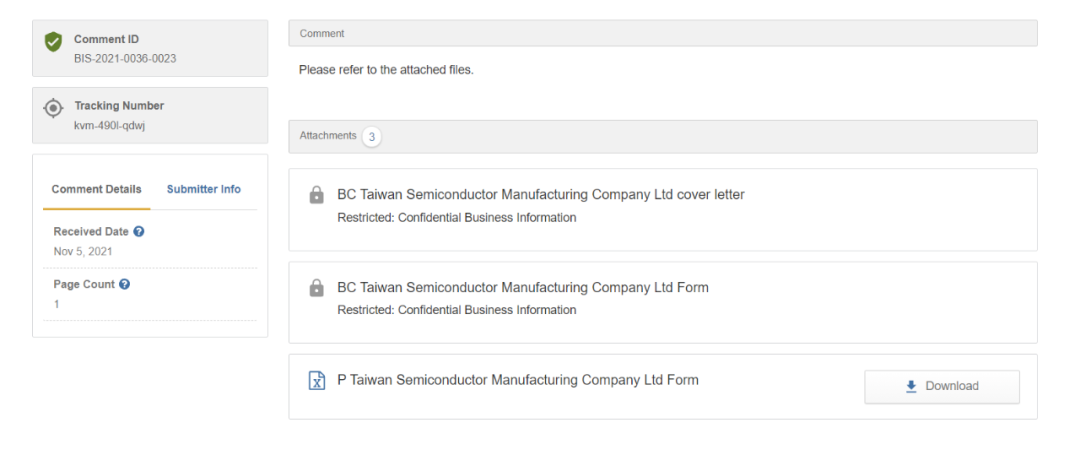1080x466 pixels.
Task: Click the Nov 5, 2021 received date
Action: pos(82,251)
